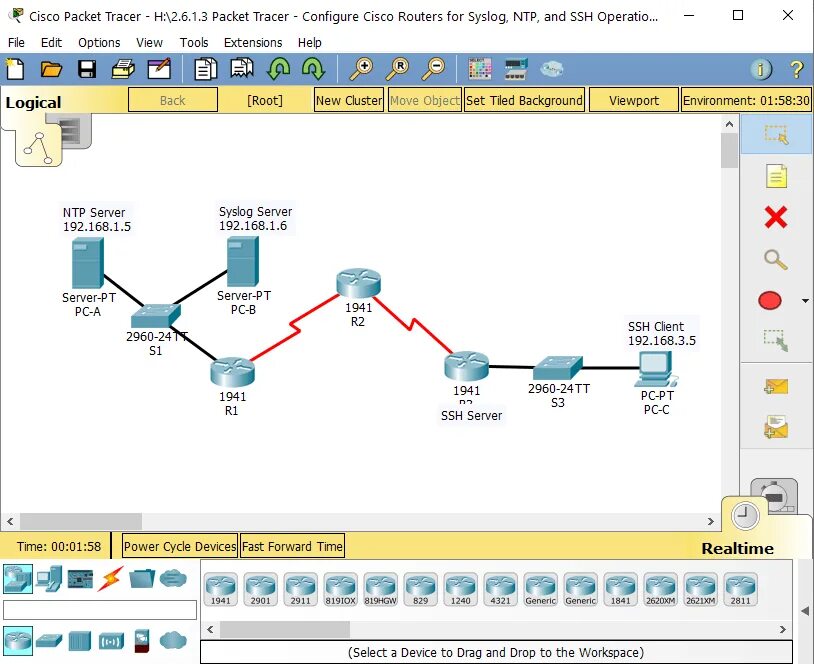Select Switches subcategory icon
Viewport: 814px width, 664px height.
pyautogui.click(x=49, y=641)
